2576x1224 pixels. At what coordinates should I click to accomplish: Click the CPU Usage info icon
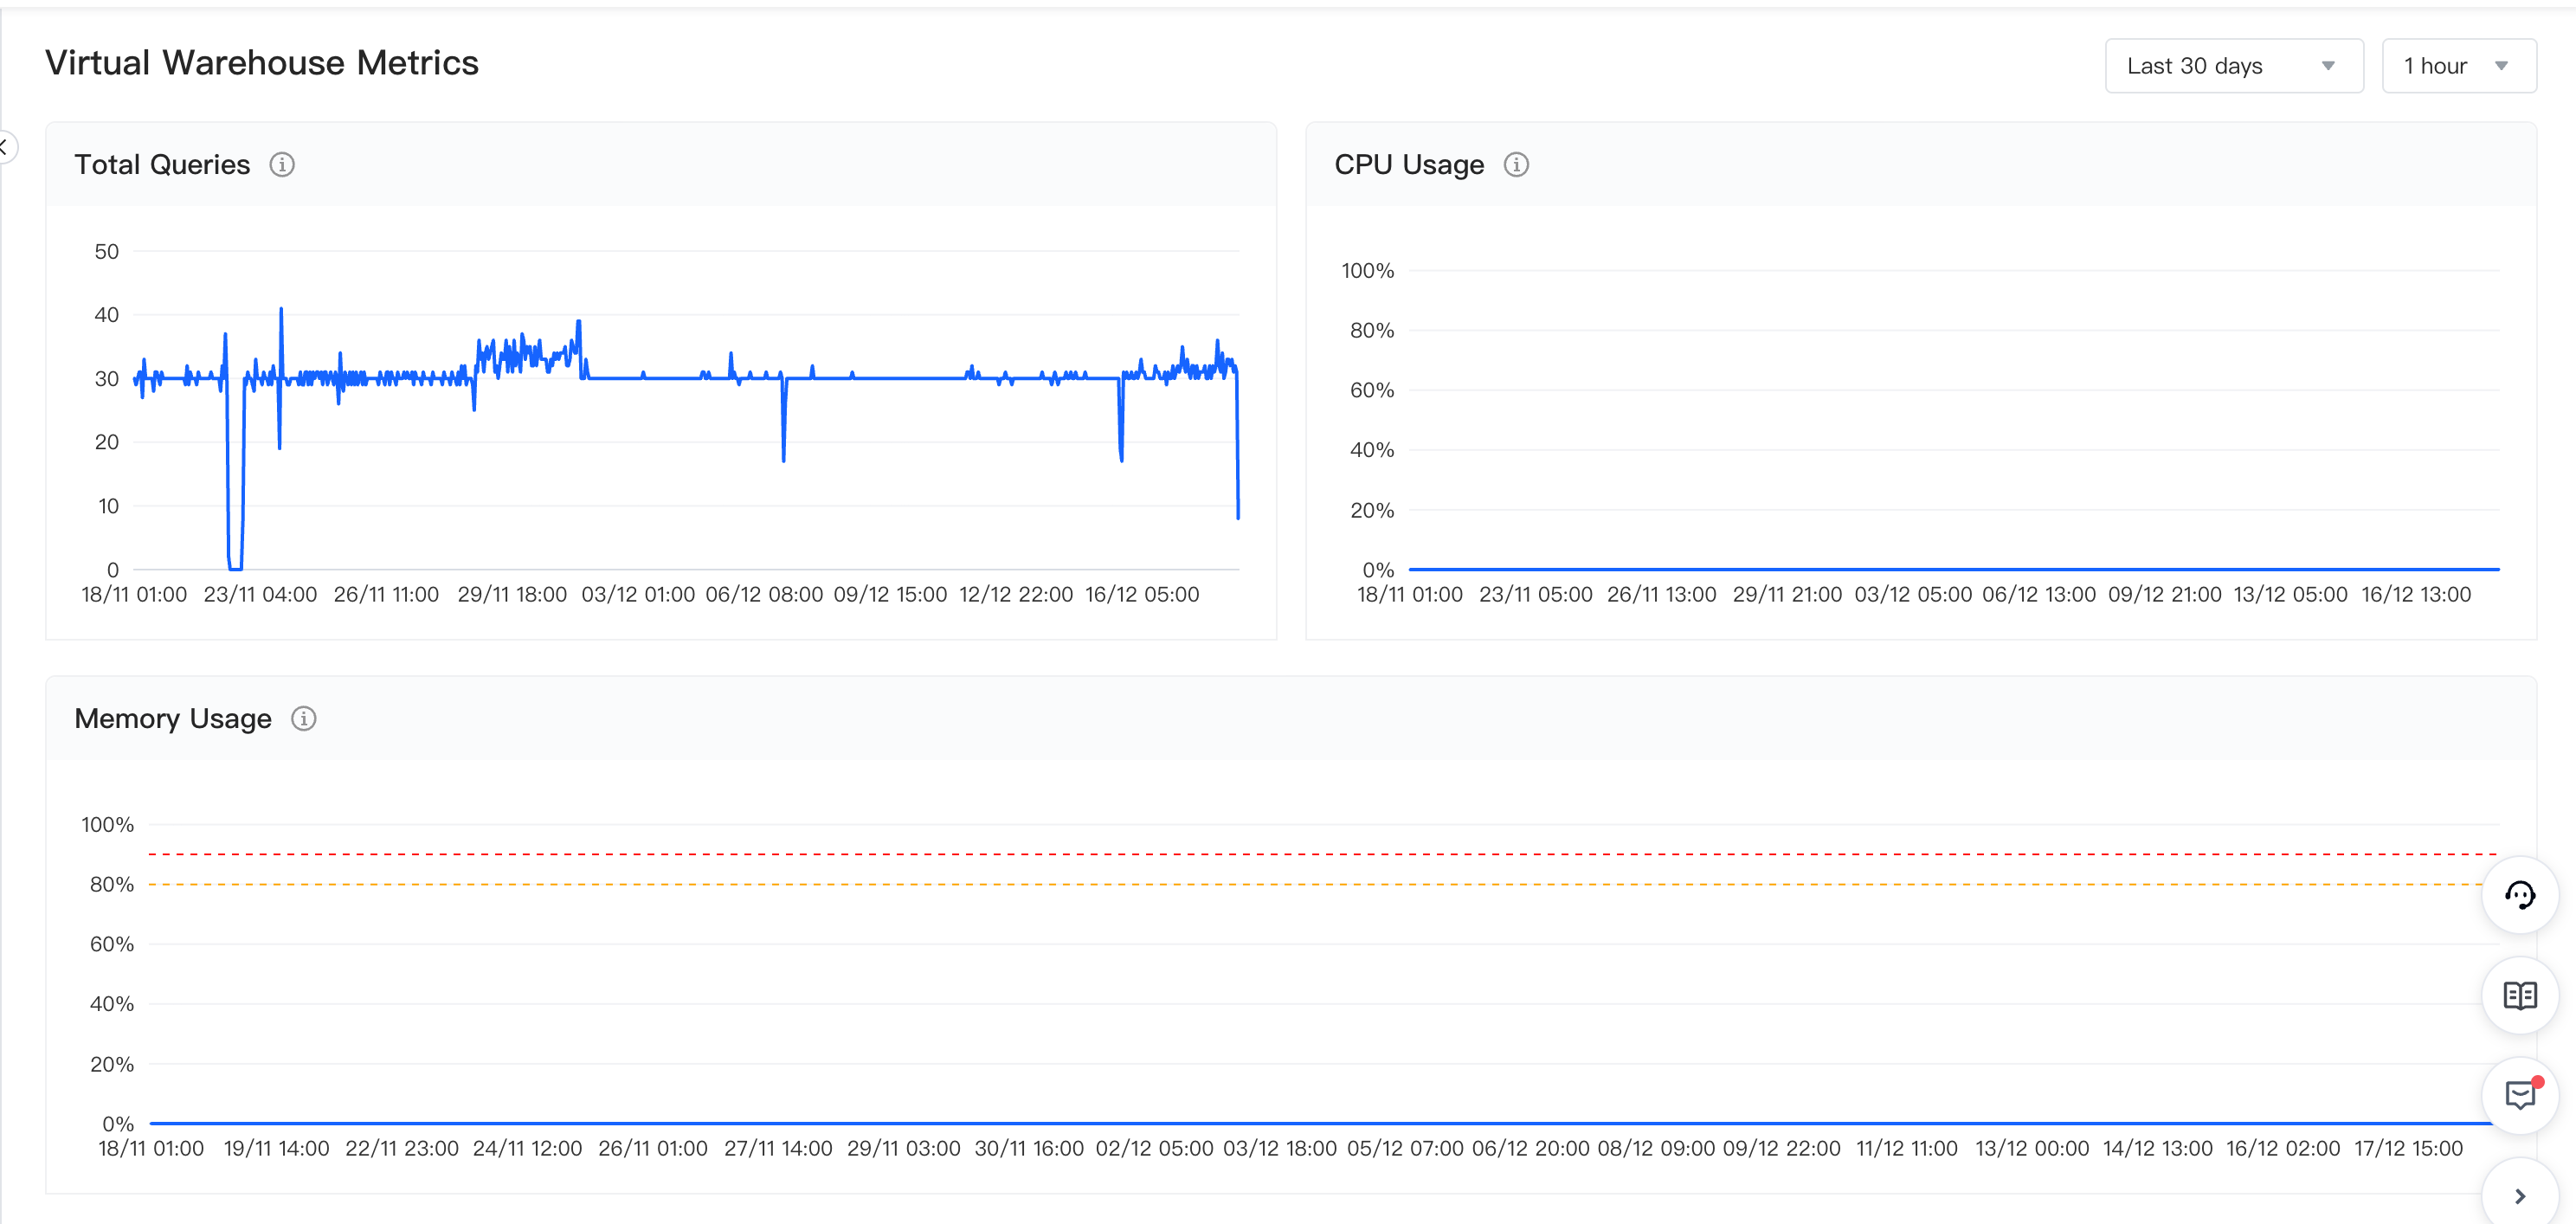(1516, 165)
